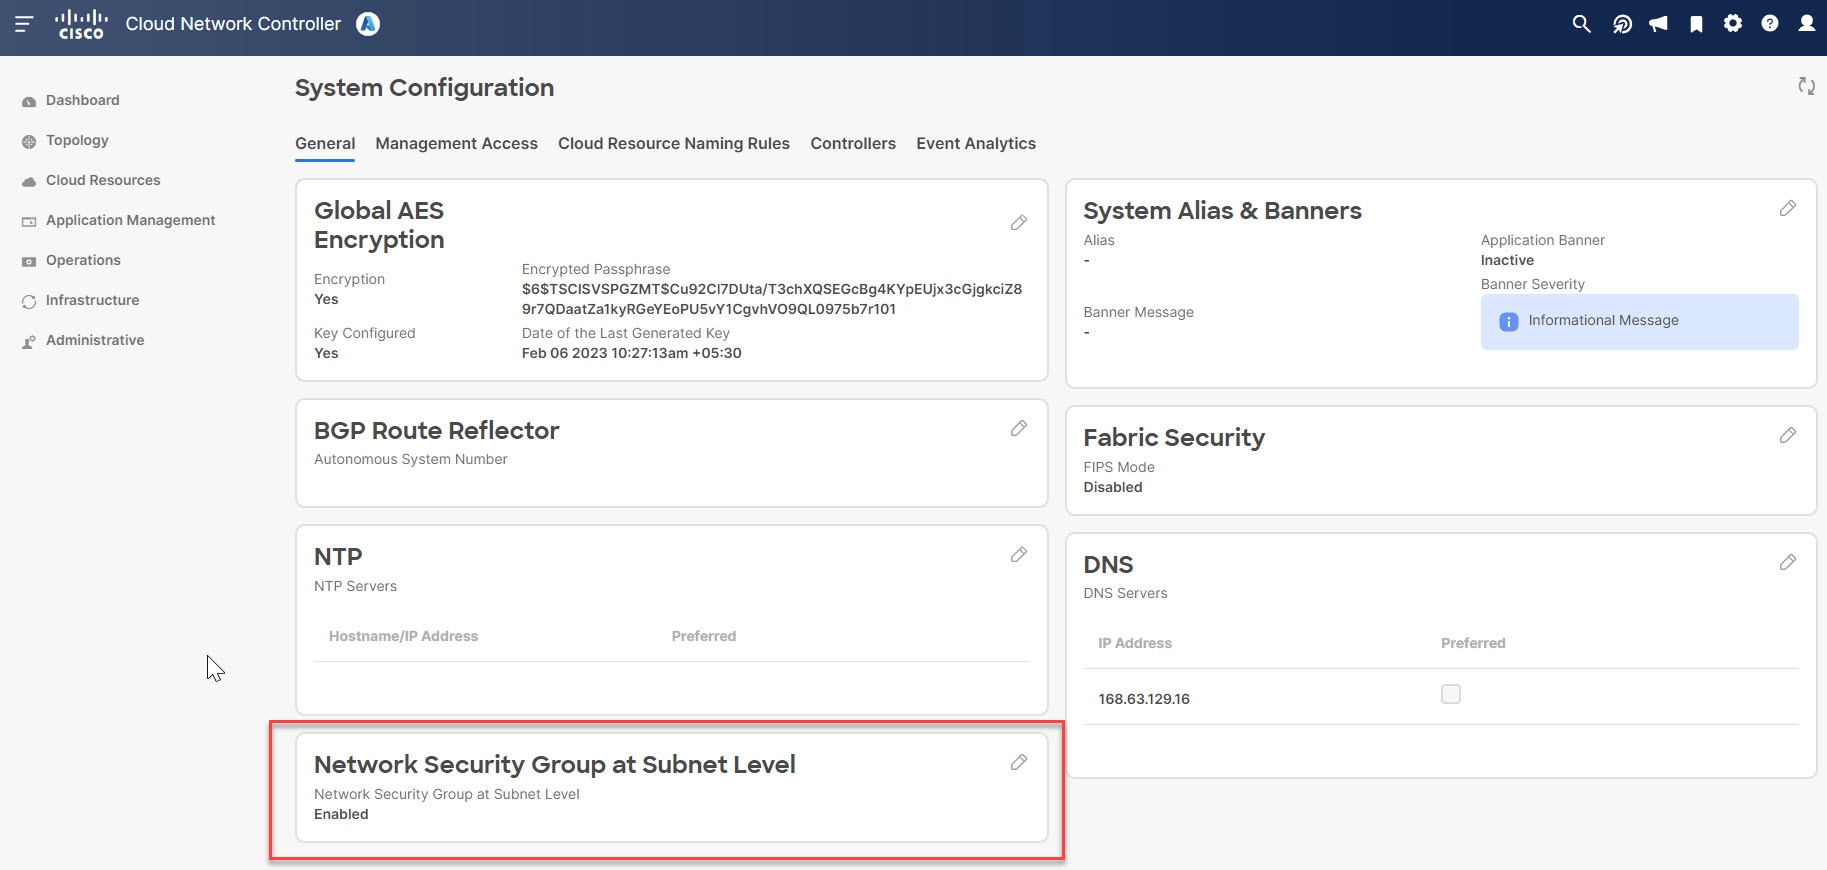The image size is (1827, 870).
Task: Switch to the Management Access tab
Action: 456,144
